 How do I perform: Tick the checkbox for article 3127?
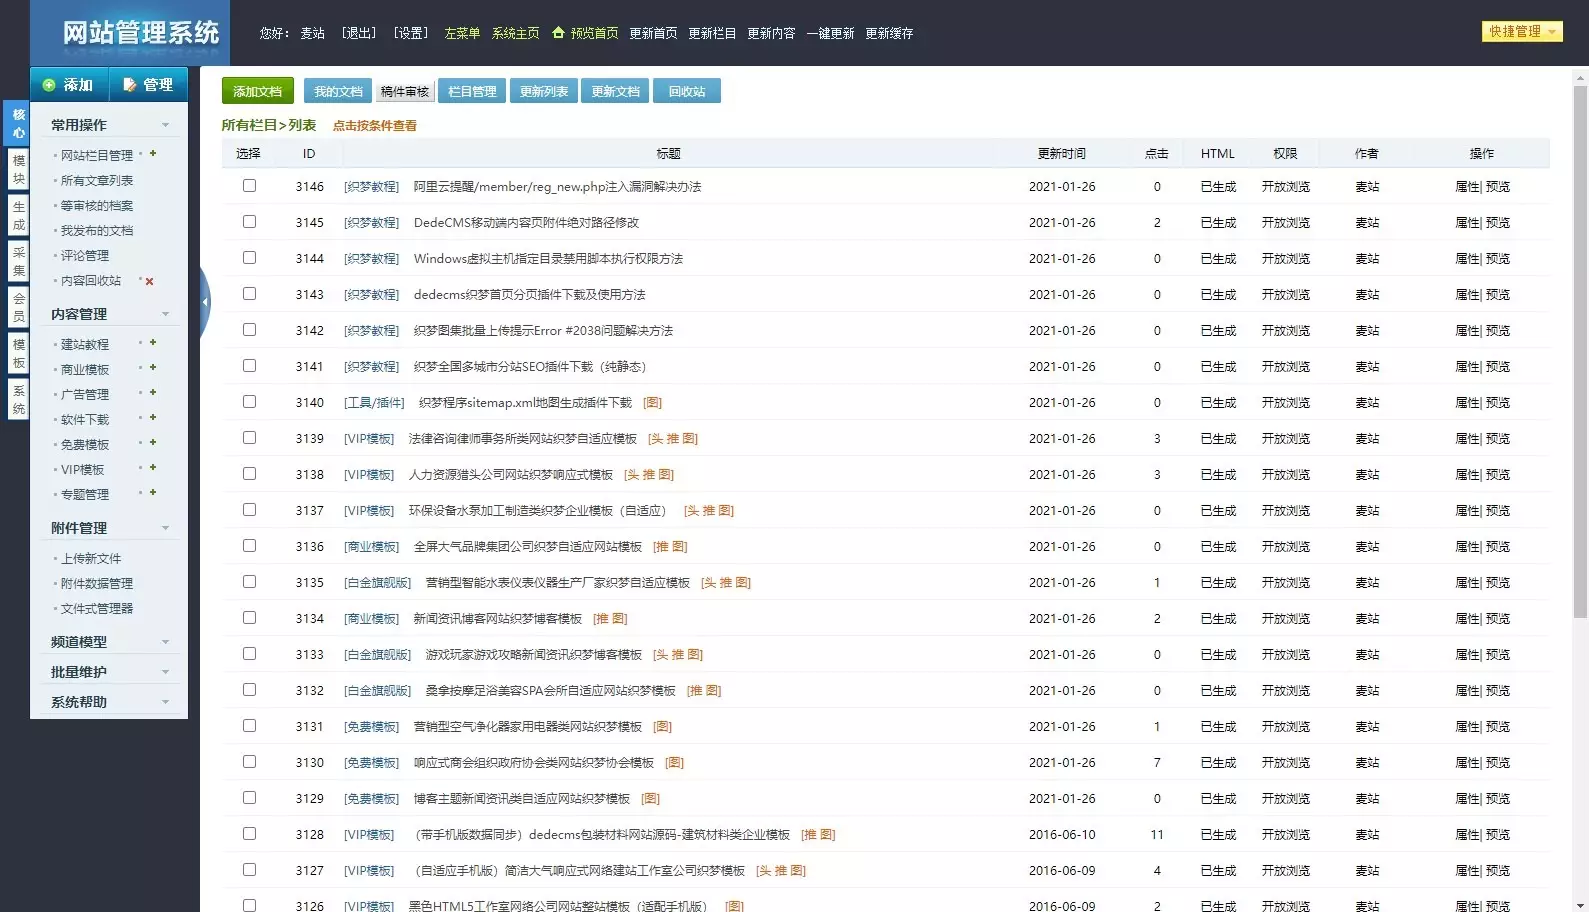coord(249,870)
